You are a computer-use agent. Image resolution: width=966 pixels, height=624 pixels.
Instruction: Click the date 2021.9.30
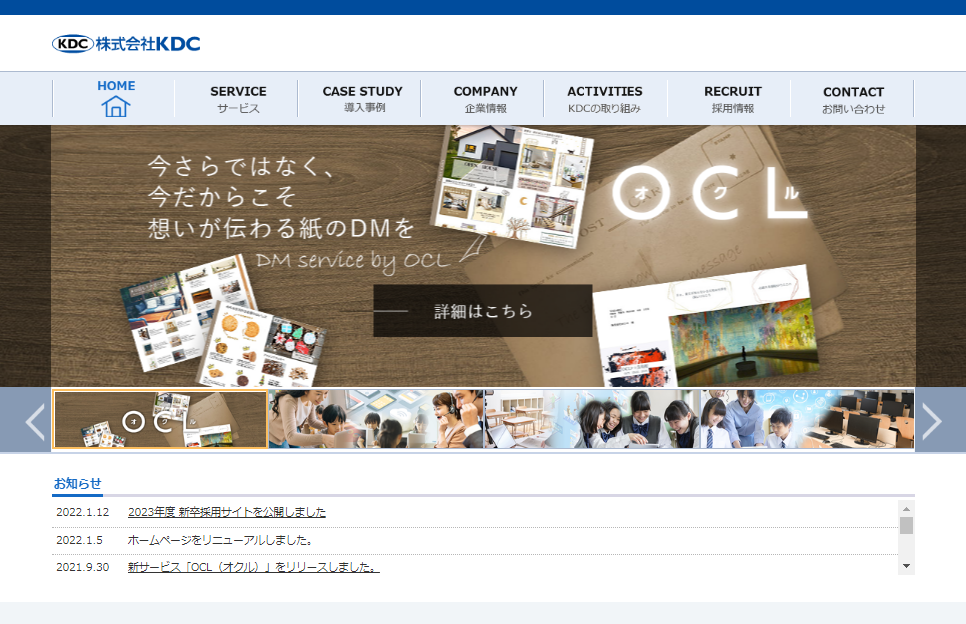[83, 567]
